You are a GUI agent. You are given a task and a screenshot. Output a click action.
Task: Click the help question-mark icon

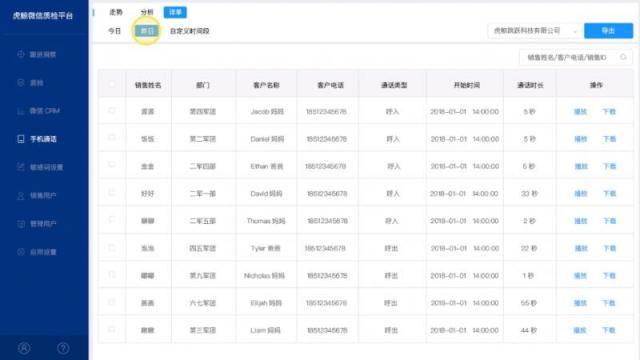(63, 348)
